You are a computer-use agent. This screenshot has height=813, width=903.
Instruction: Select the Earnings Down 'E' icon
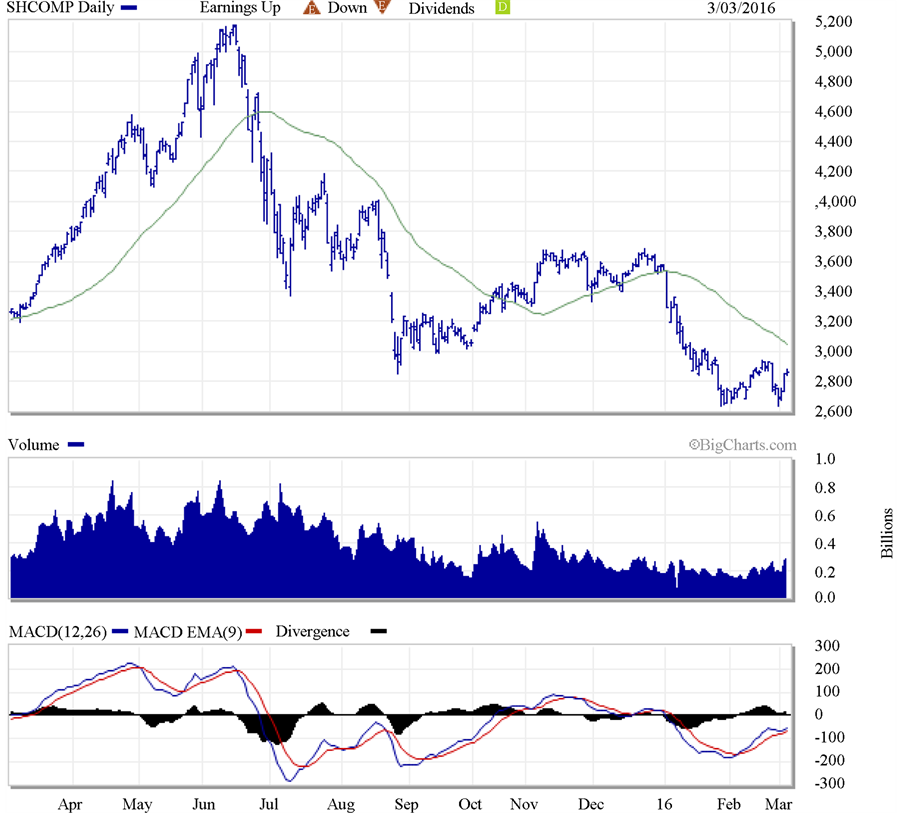point(381,8)
